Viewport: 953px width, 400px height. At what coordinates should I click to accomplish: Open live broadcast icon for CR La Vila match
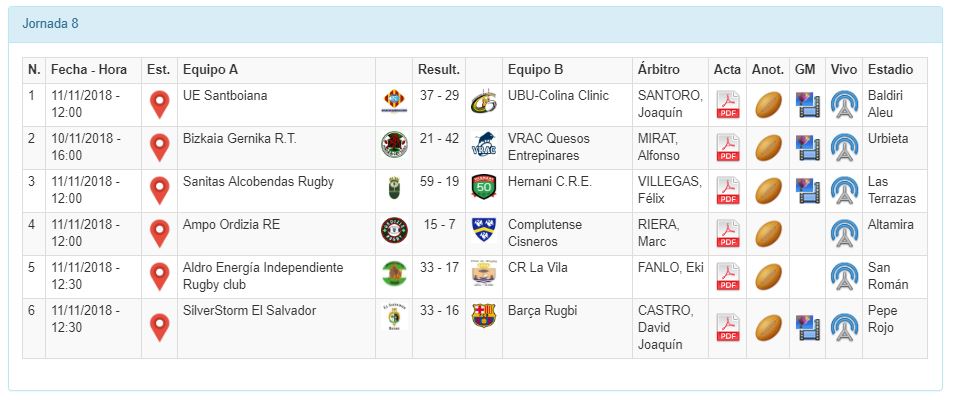pos(844,277)
